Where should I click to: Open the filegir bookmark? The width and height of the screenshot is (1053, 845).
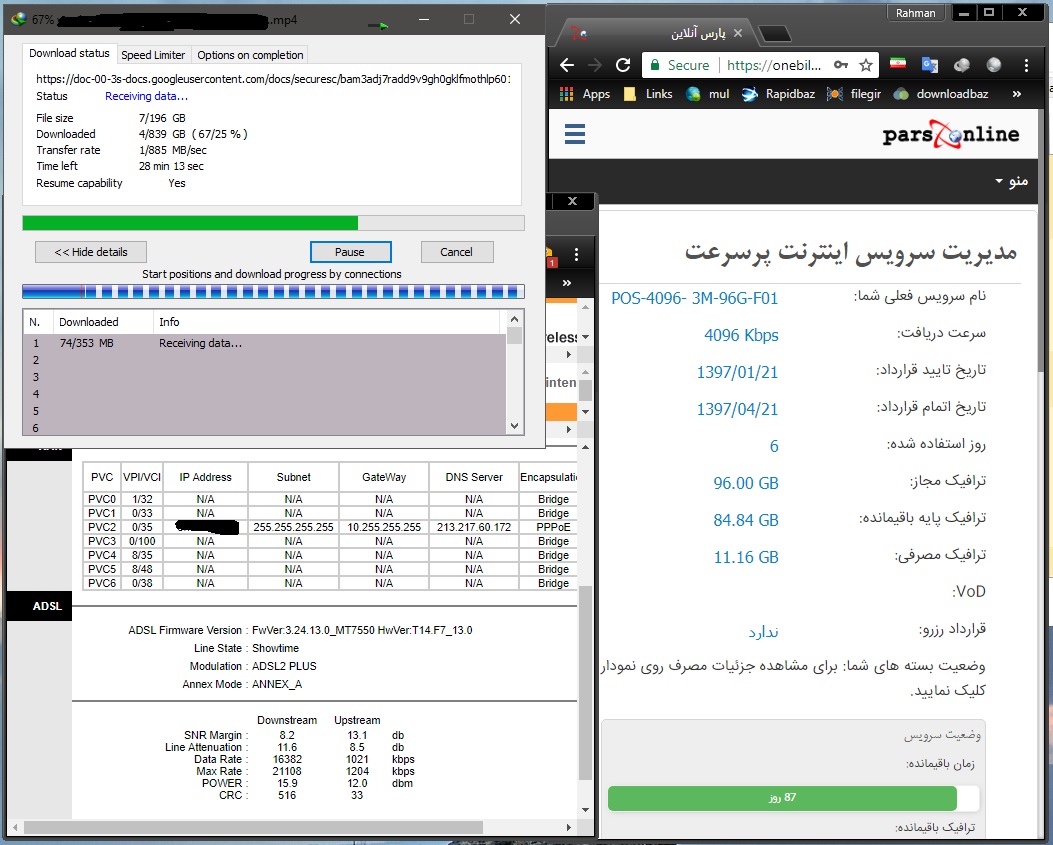854,94
